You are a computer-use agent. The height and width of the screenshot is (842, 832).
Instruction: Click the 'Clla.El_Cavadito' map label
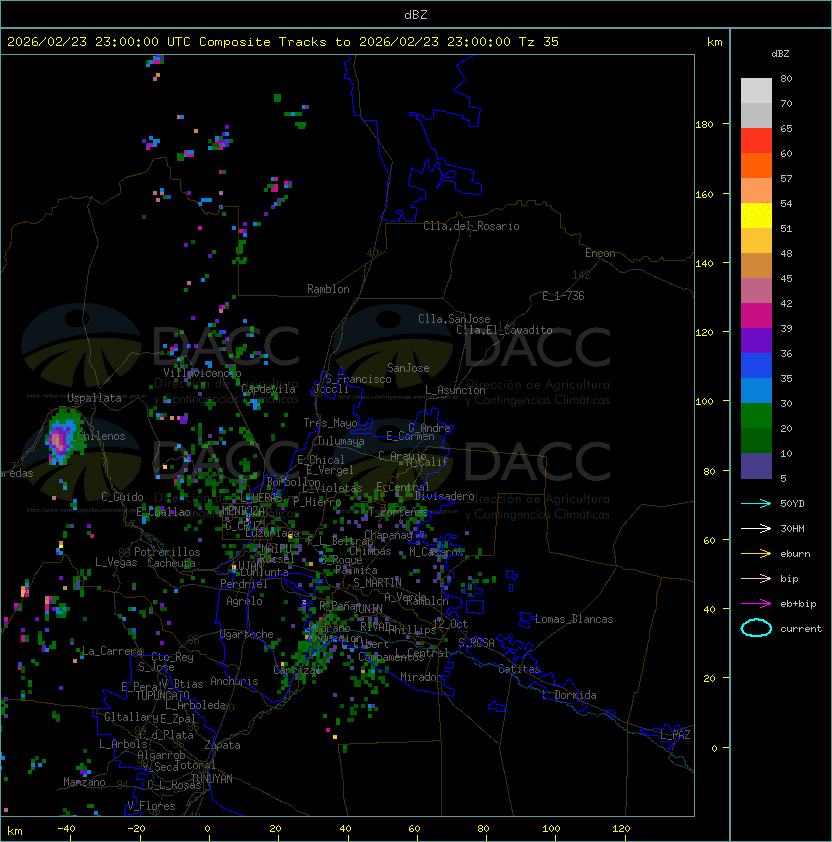(504, 330)
